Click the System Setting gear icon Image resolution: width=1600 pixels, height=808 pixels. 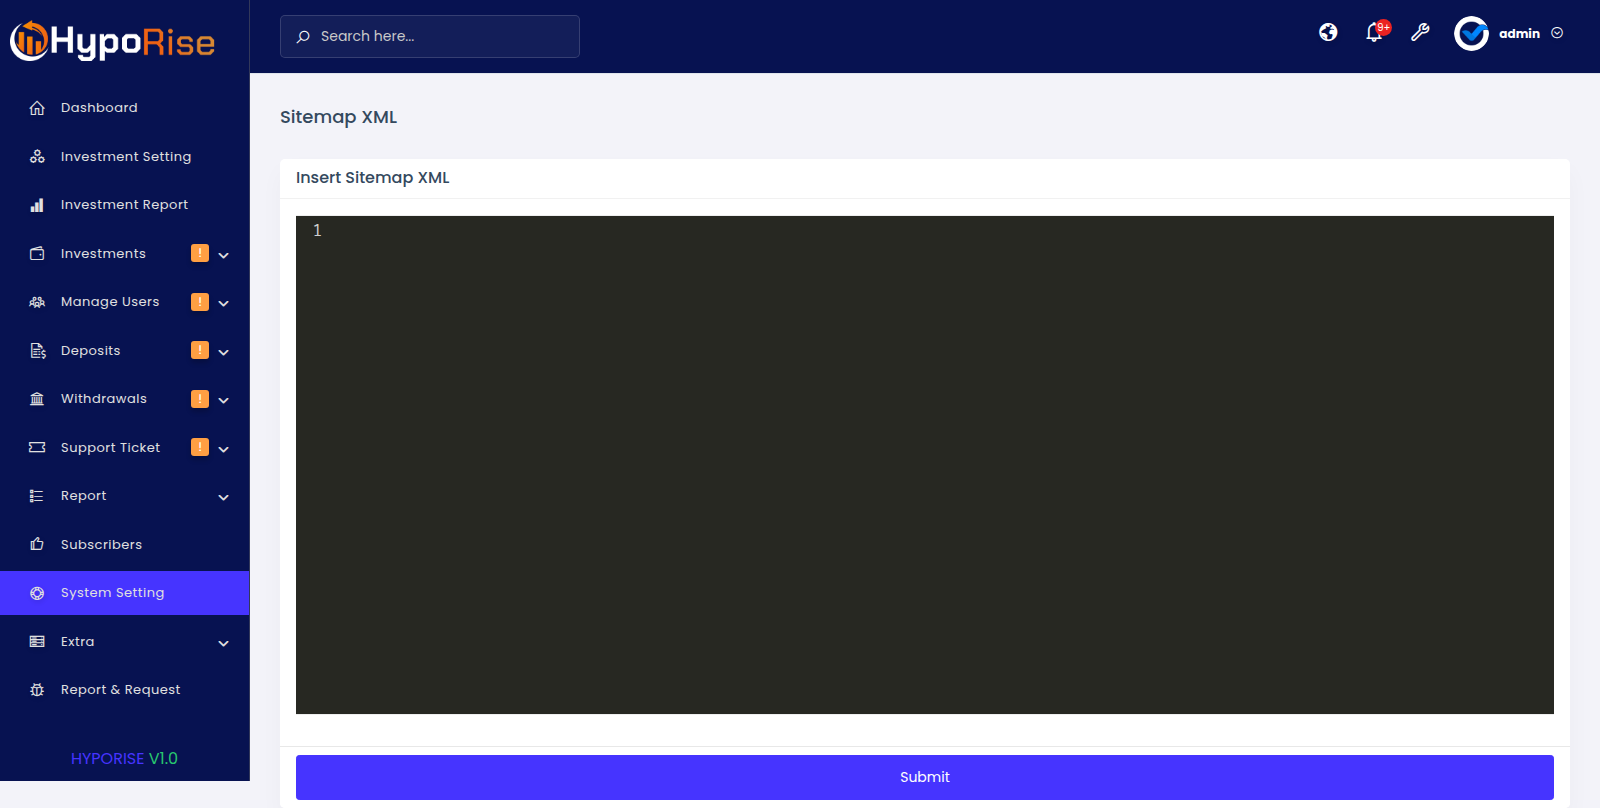point(37,593)
